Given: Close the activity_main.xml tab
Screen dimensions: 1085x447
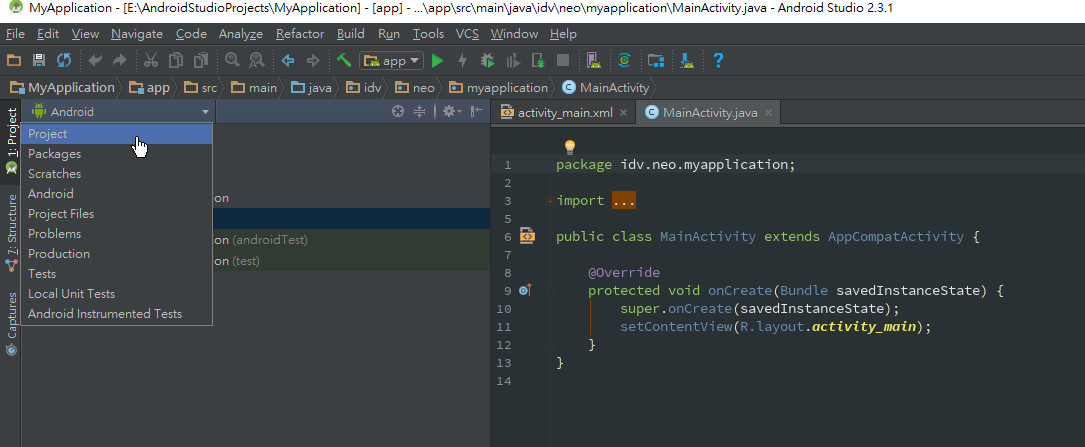Looking at the screenshot, I should pyautogui.click(x=623, y=113).
